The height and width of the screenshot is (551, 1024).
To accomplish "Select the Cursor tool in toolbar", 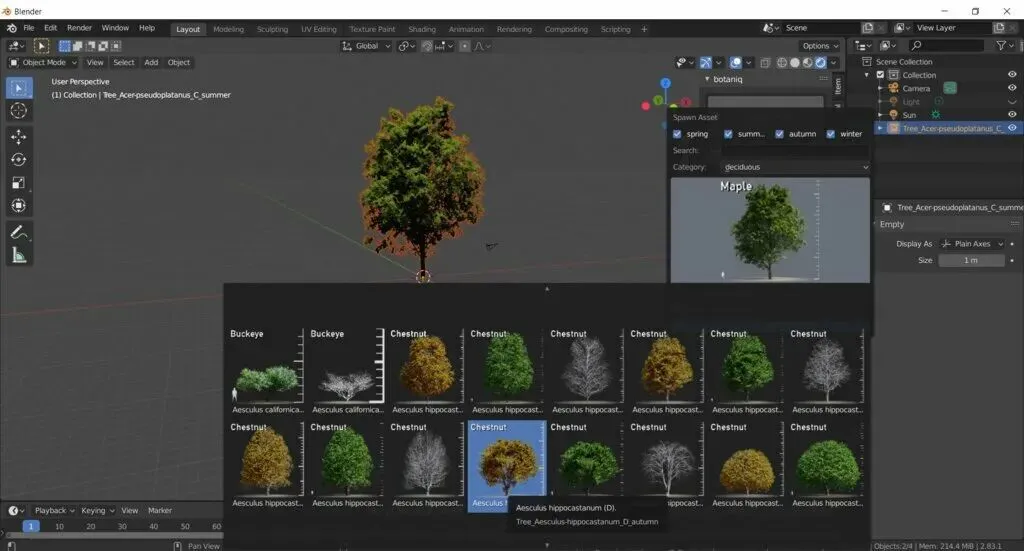I will (x=18, y=111).
